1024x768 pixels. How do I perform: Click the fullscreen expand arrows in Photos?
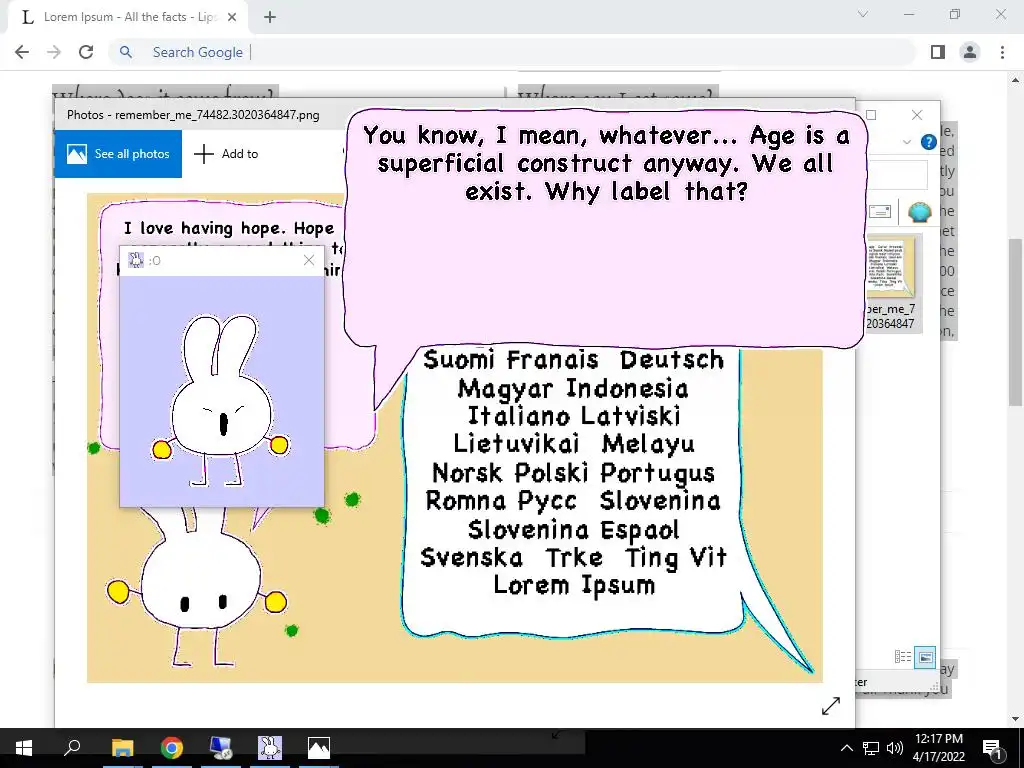831,706
